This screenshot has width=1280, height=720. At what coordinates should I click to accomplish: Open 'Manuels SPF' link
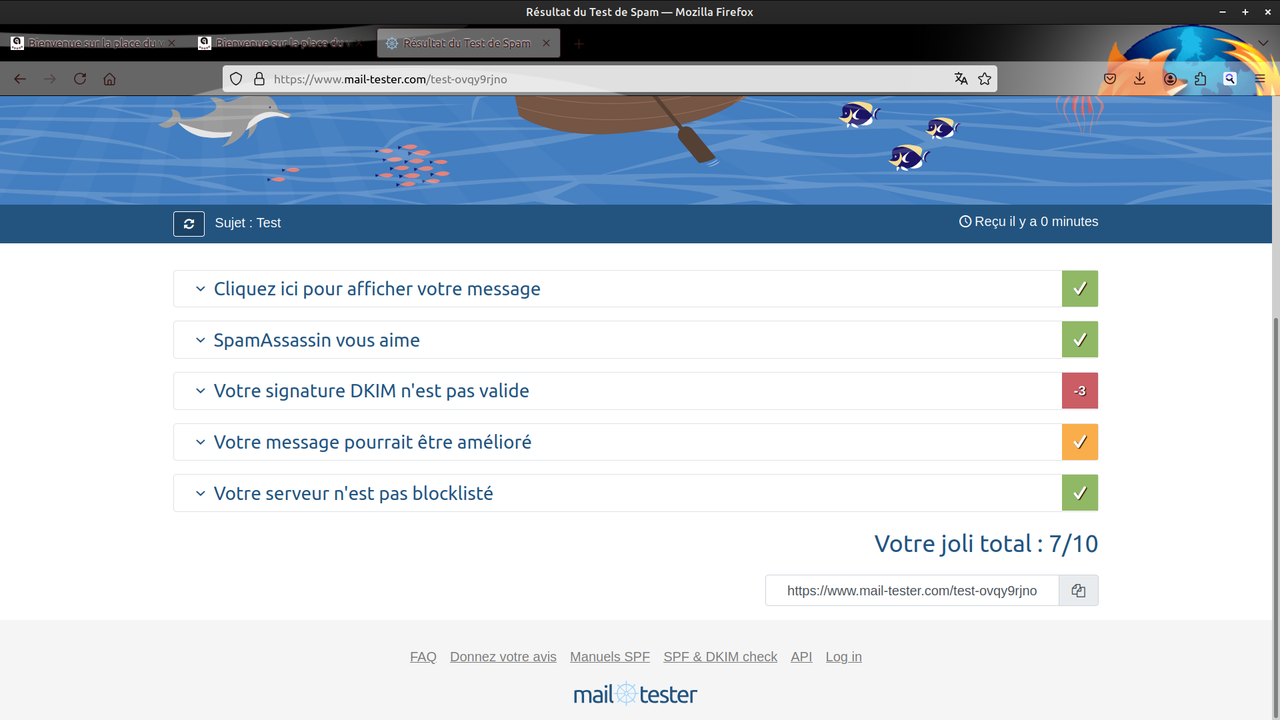[610, 657]
